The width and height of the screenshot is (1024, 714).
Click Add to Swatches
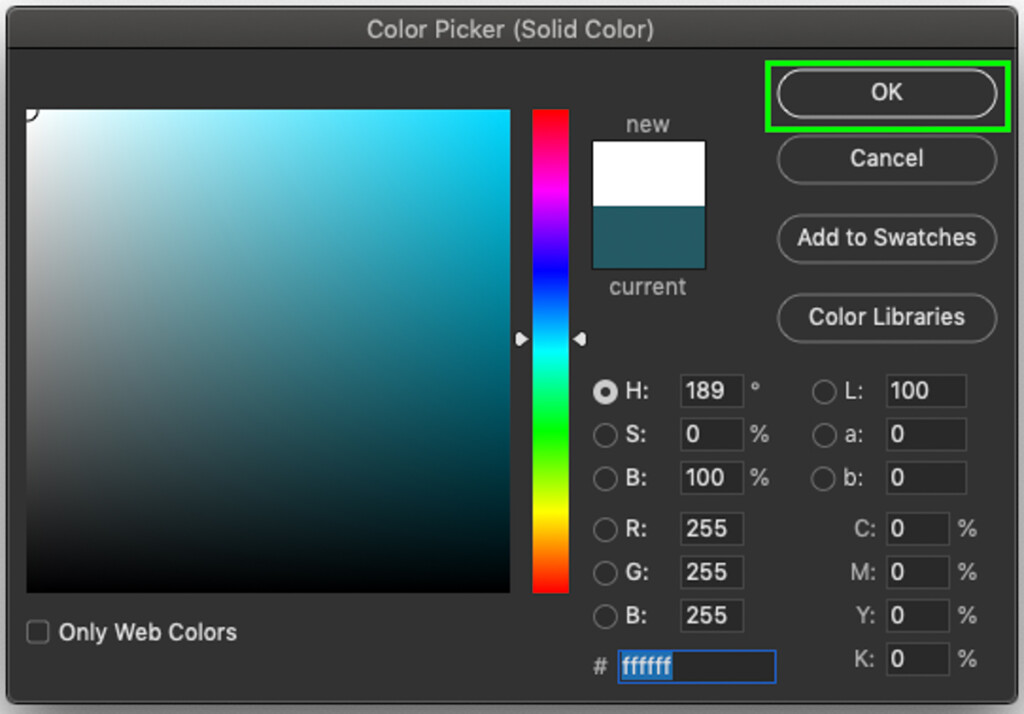(x=886, y=238)
